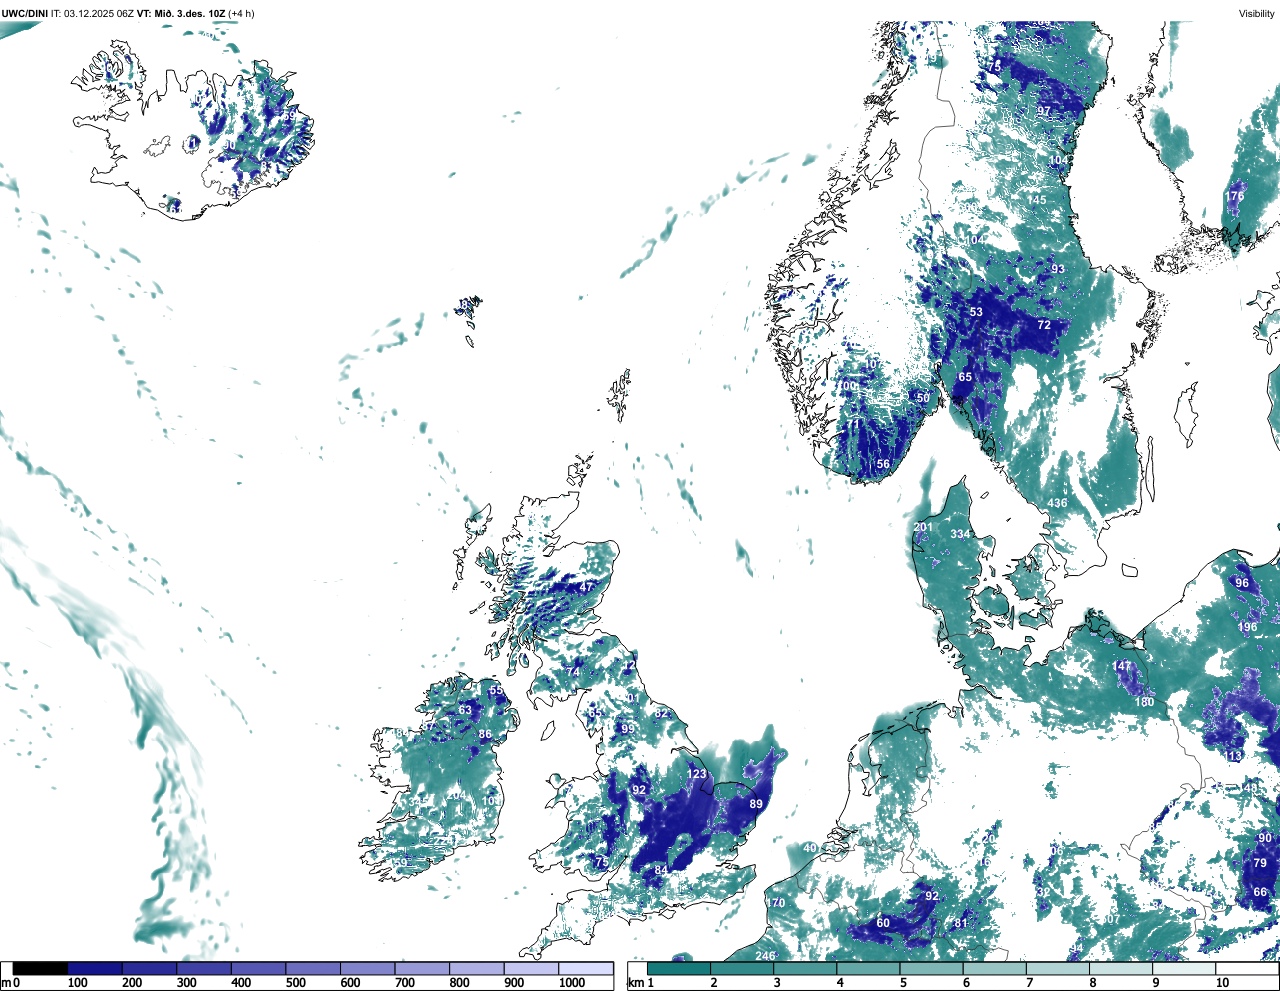
Task: Pick the 500–600 m legend color segment
Action: coord(313,968)
